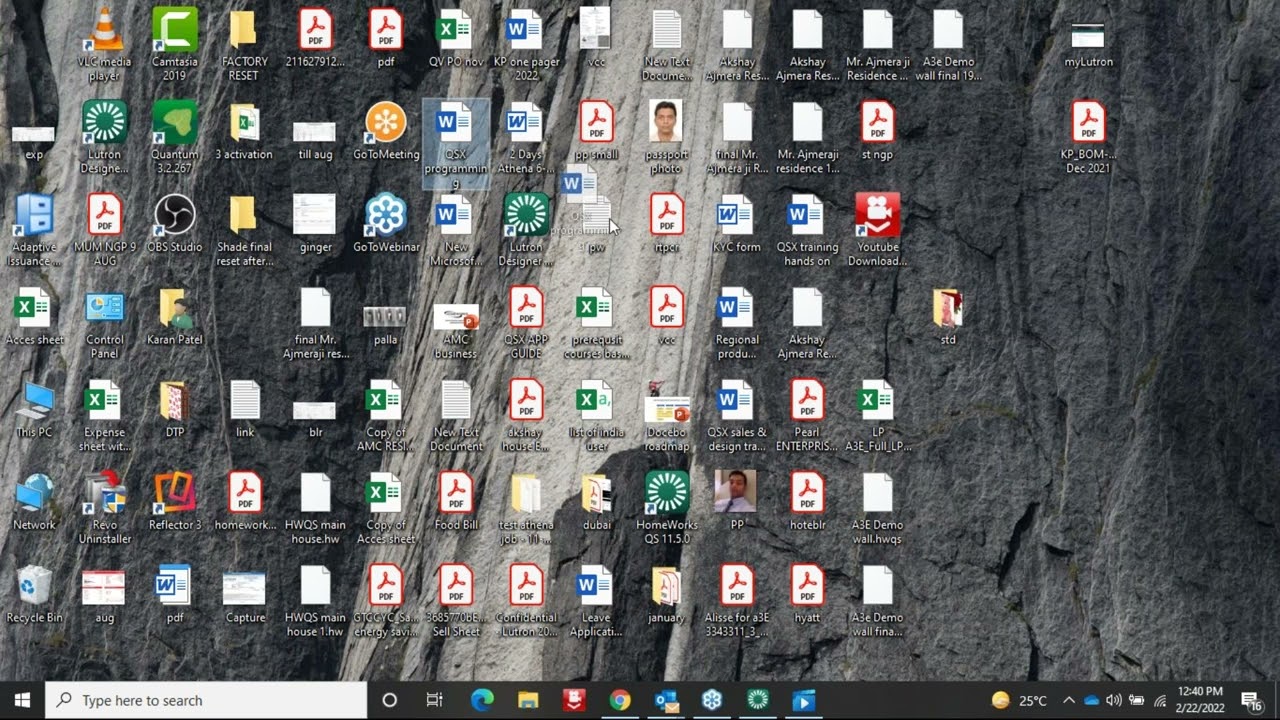This screenshot has height=720, width=1280.
Task: Open File Explorer from the taskbar
Action: click(x=528, y=700)
